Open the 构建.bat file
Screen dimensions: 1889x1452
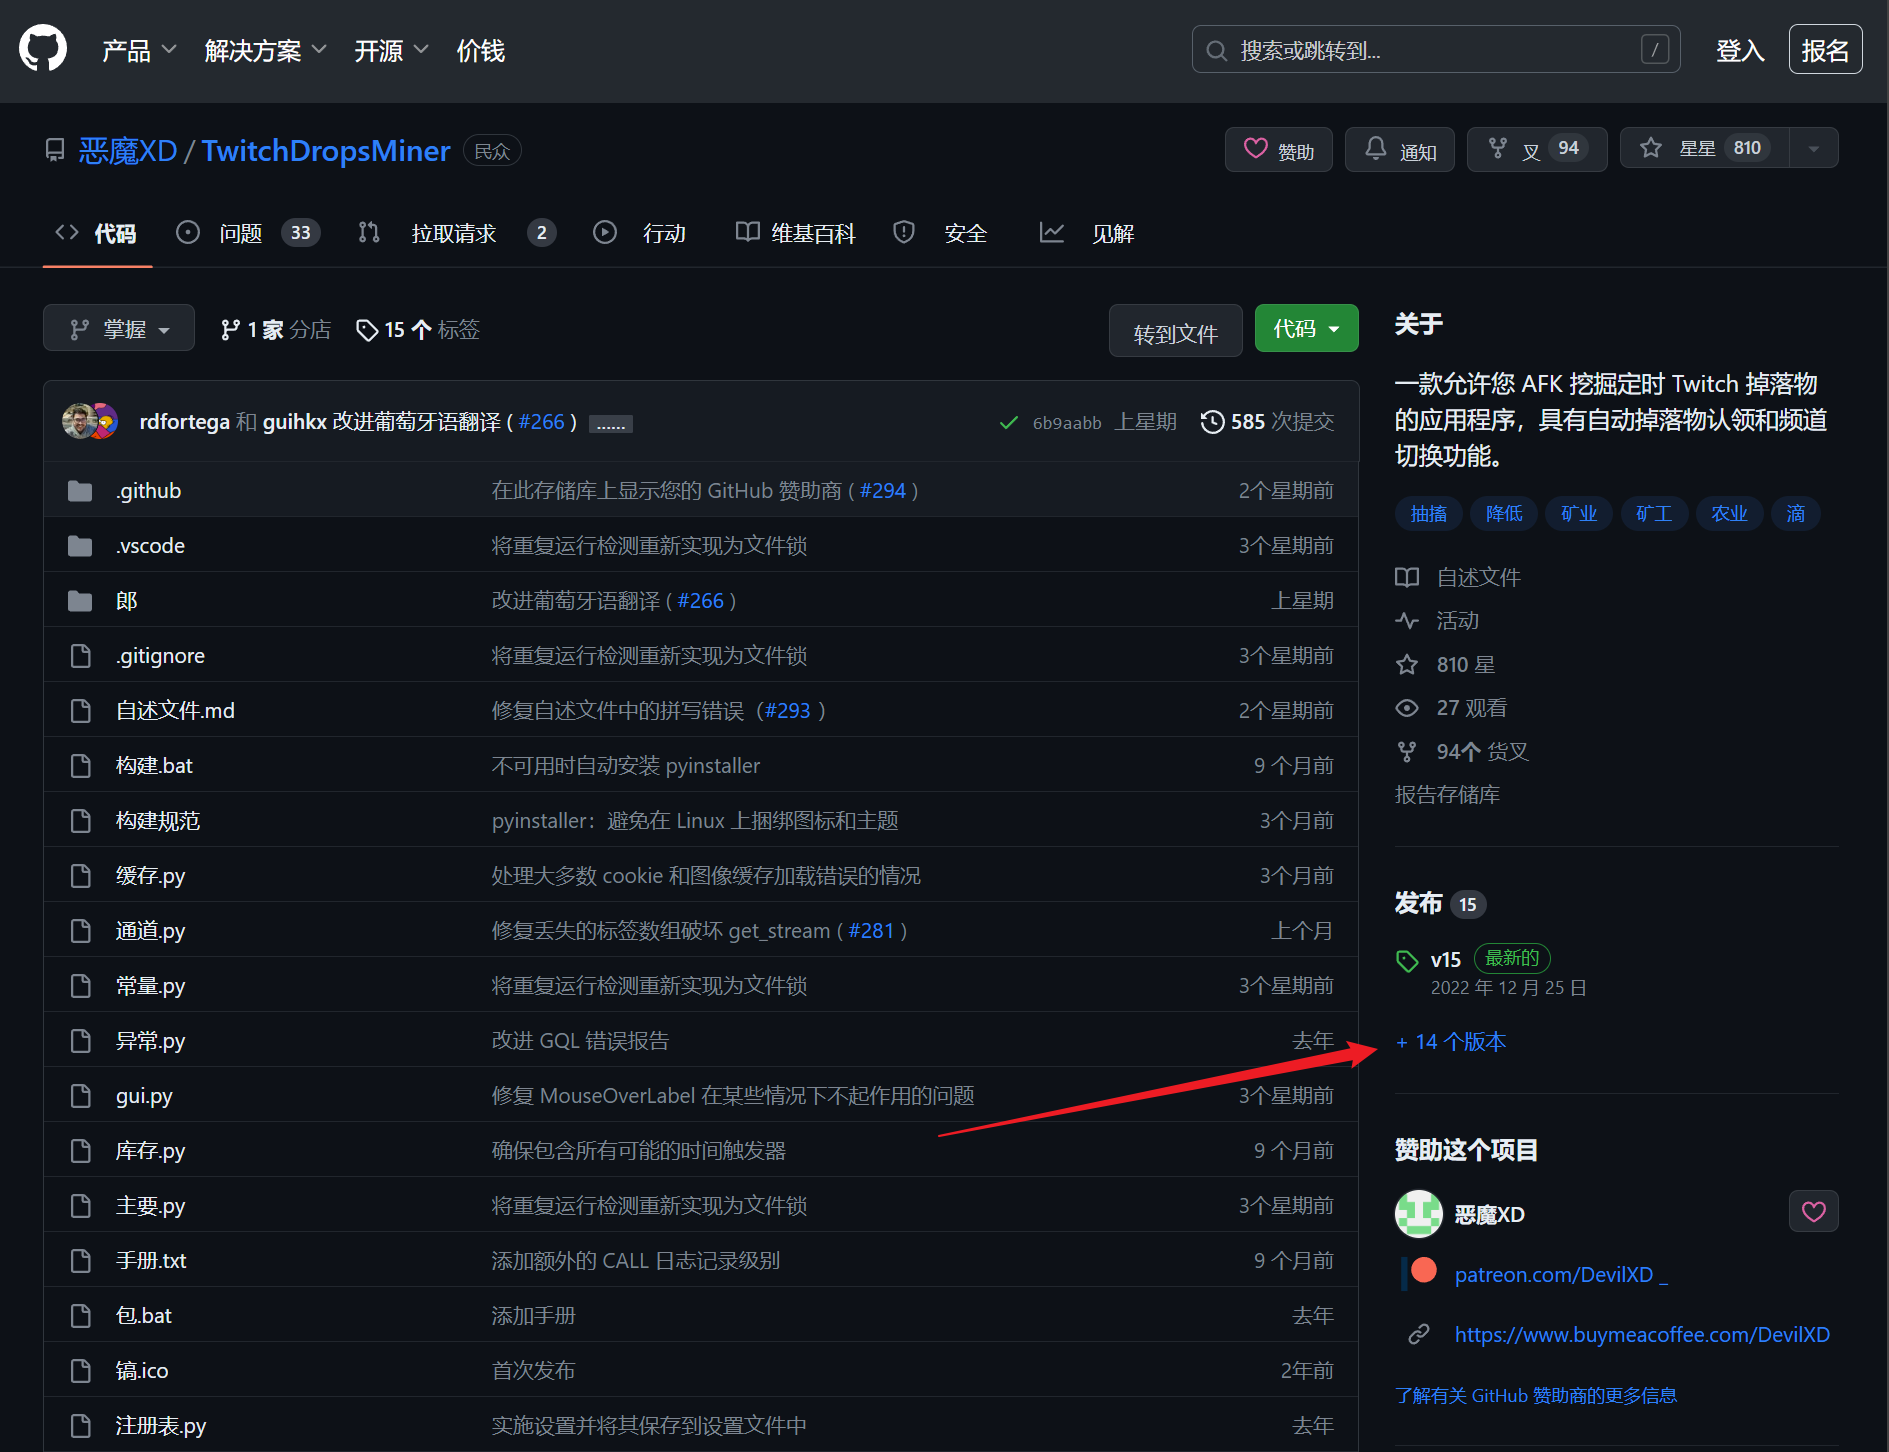point(154,765)
